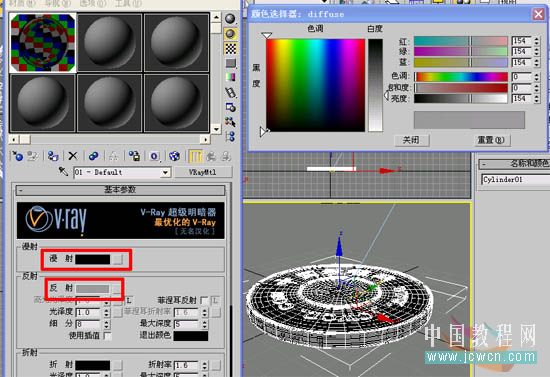Viewport: 550px width, 377px height.
Task: Click sample slots vertical scroll down arrow
Action: (x=216, y=129)
